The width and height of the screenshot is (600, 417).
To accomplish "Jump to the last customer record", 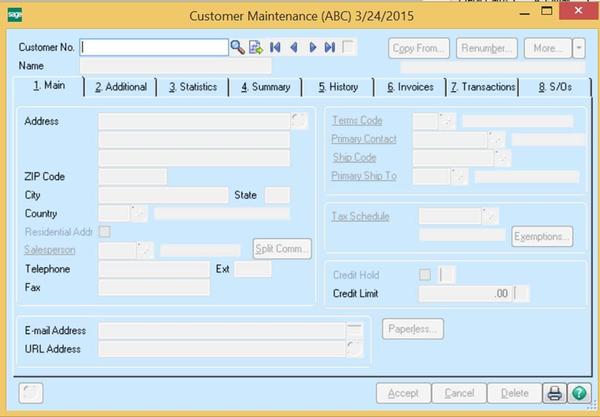I will tap(329, 47).
